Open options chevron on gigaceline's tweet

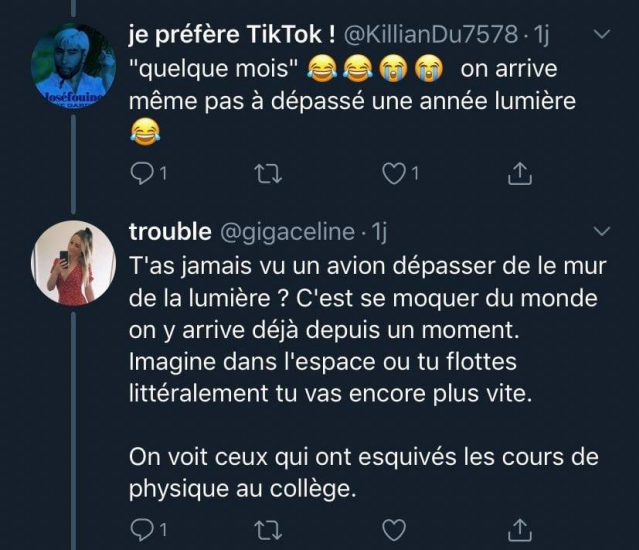602,231
